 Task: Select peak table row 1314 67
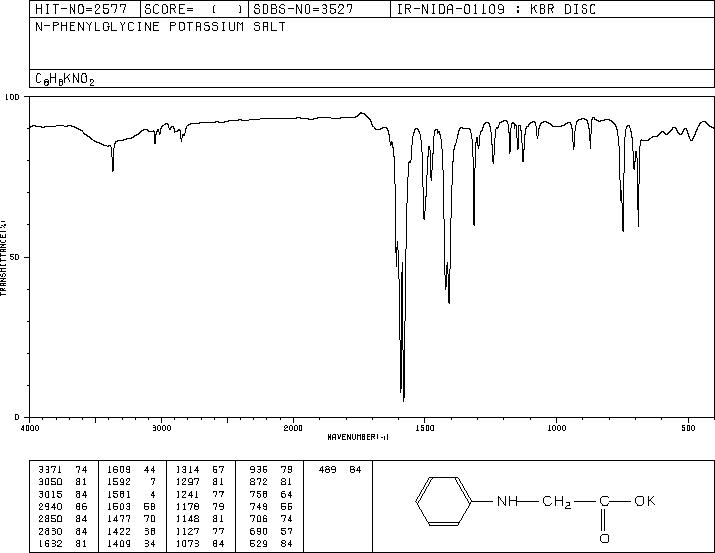pyautogui.click(x=200, y=470)
